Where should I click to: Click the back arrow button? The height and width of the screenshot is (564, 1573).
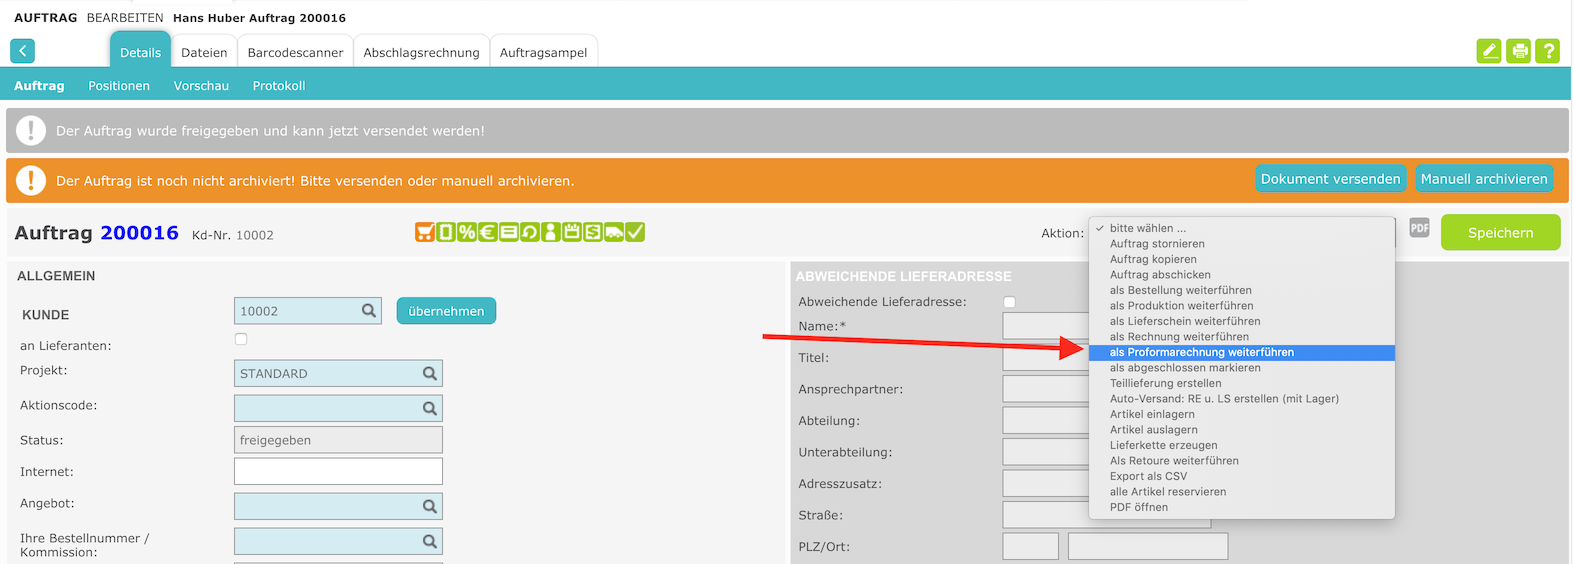click(x=22, y=51)
